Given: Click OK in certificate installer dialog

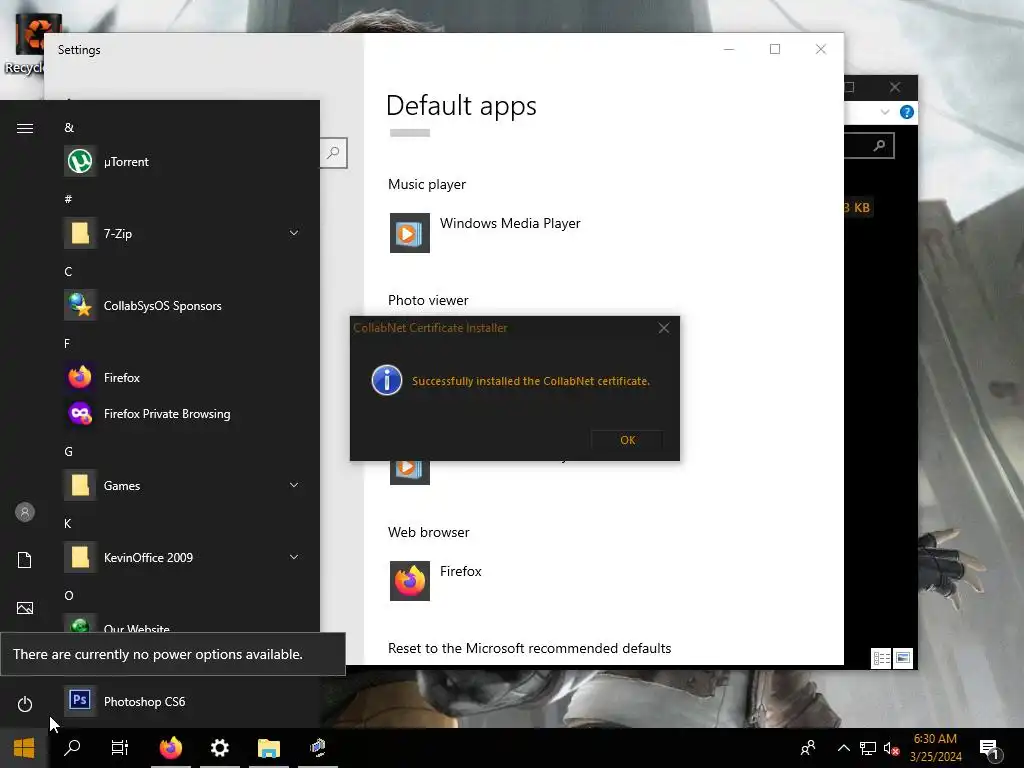Looking at the screenshot, I should pyautogui.click(x=627, y=440).
